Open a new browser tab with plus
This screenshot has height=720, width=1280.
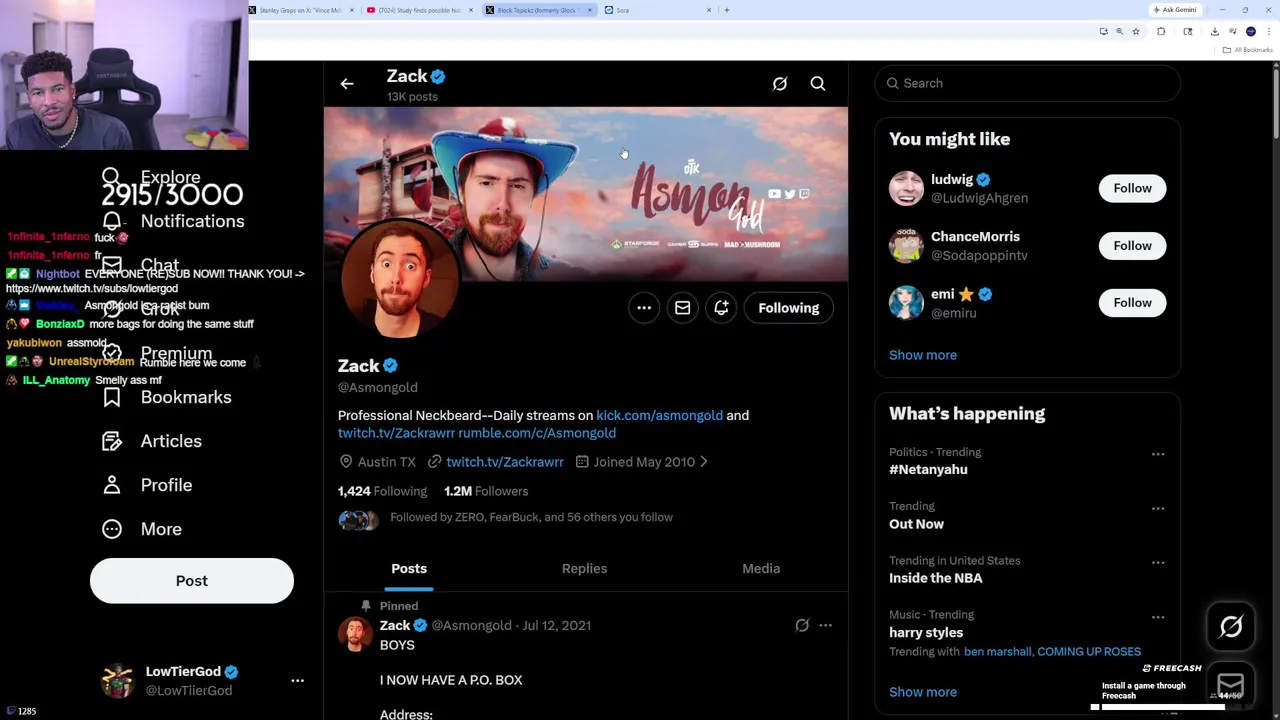pyautogui.click(x=727, y=10)
